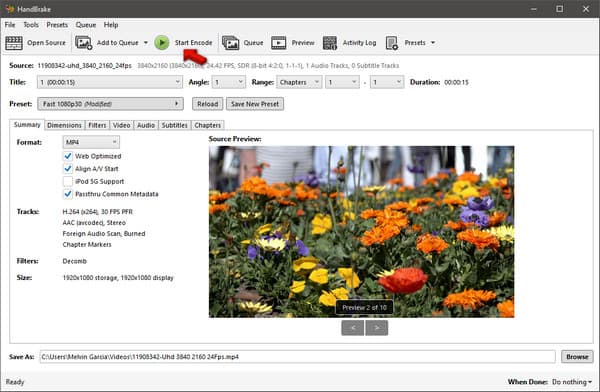The height and width of the screenshot is (392, 600).
Task: Click the Activity Log label
Action: [x=359, y=43]
